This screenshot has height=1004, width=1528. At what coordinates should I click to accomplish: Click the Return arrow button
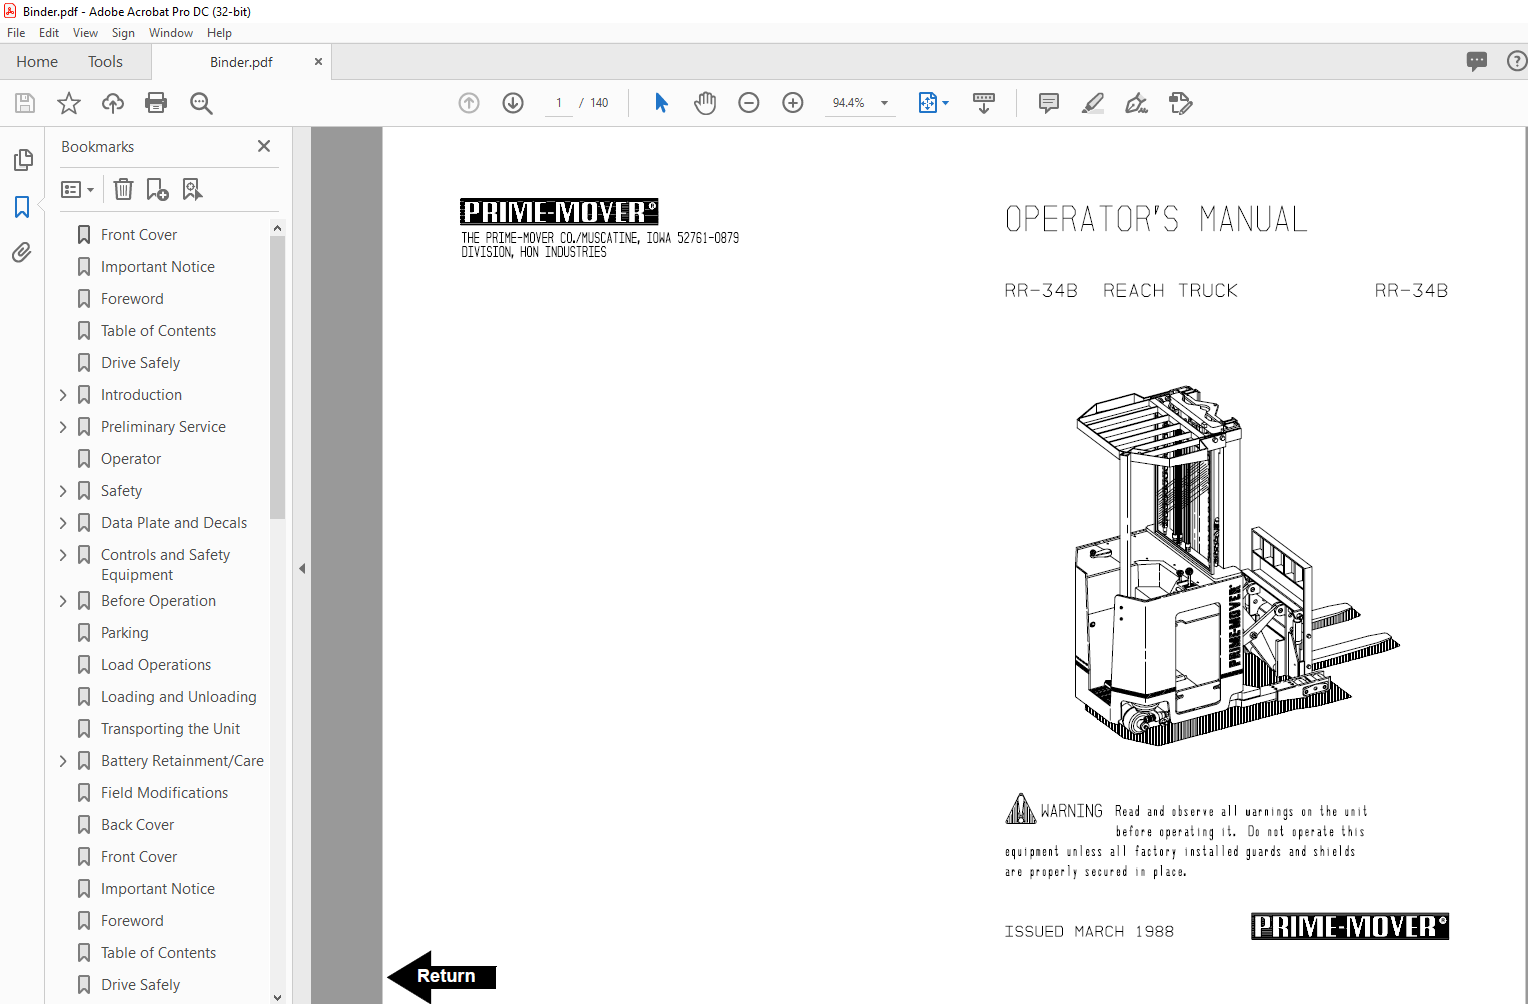(442, 976)
